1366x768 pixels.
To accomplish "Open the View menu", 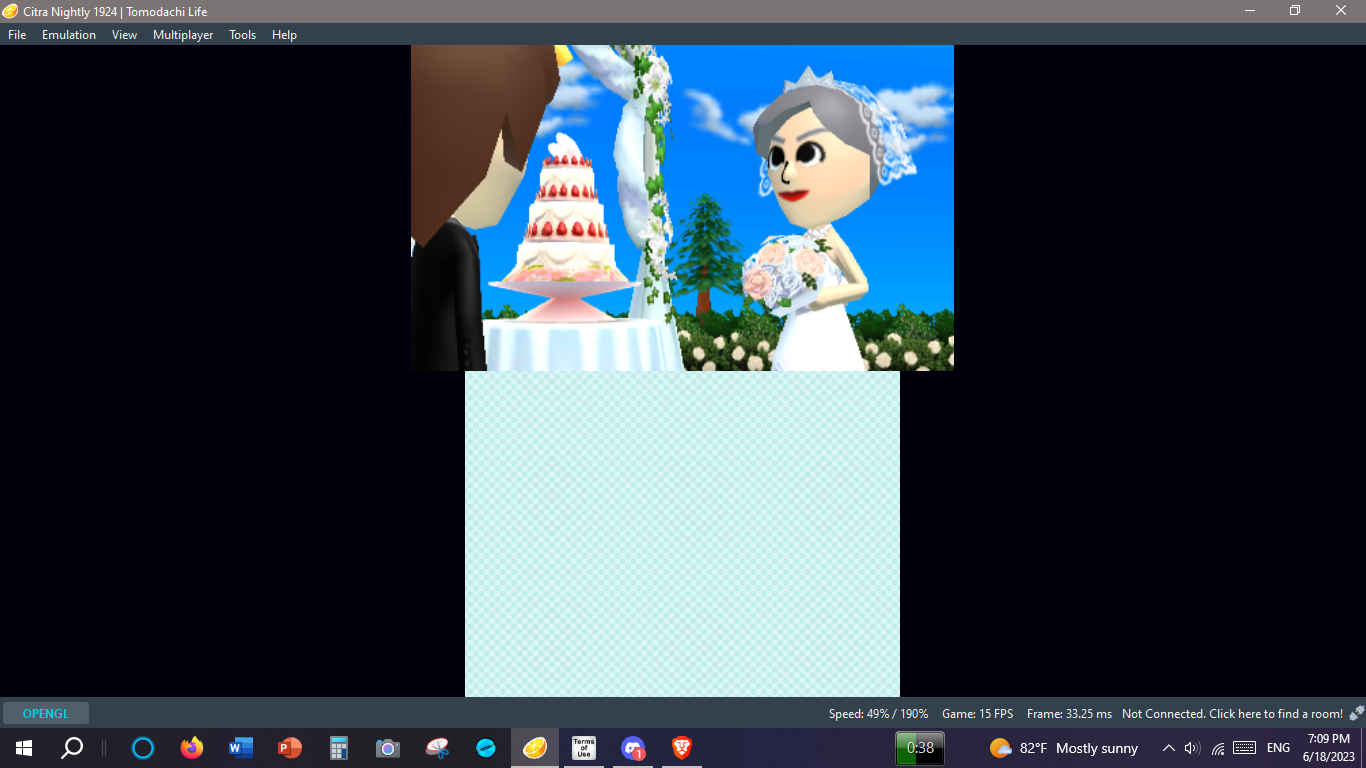I will tap(124, 35).
